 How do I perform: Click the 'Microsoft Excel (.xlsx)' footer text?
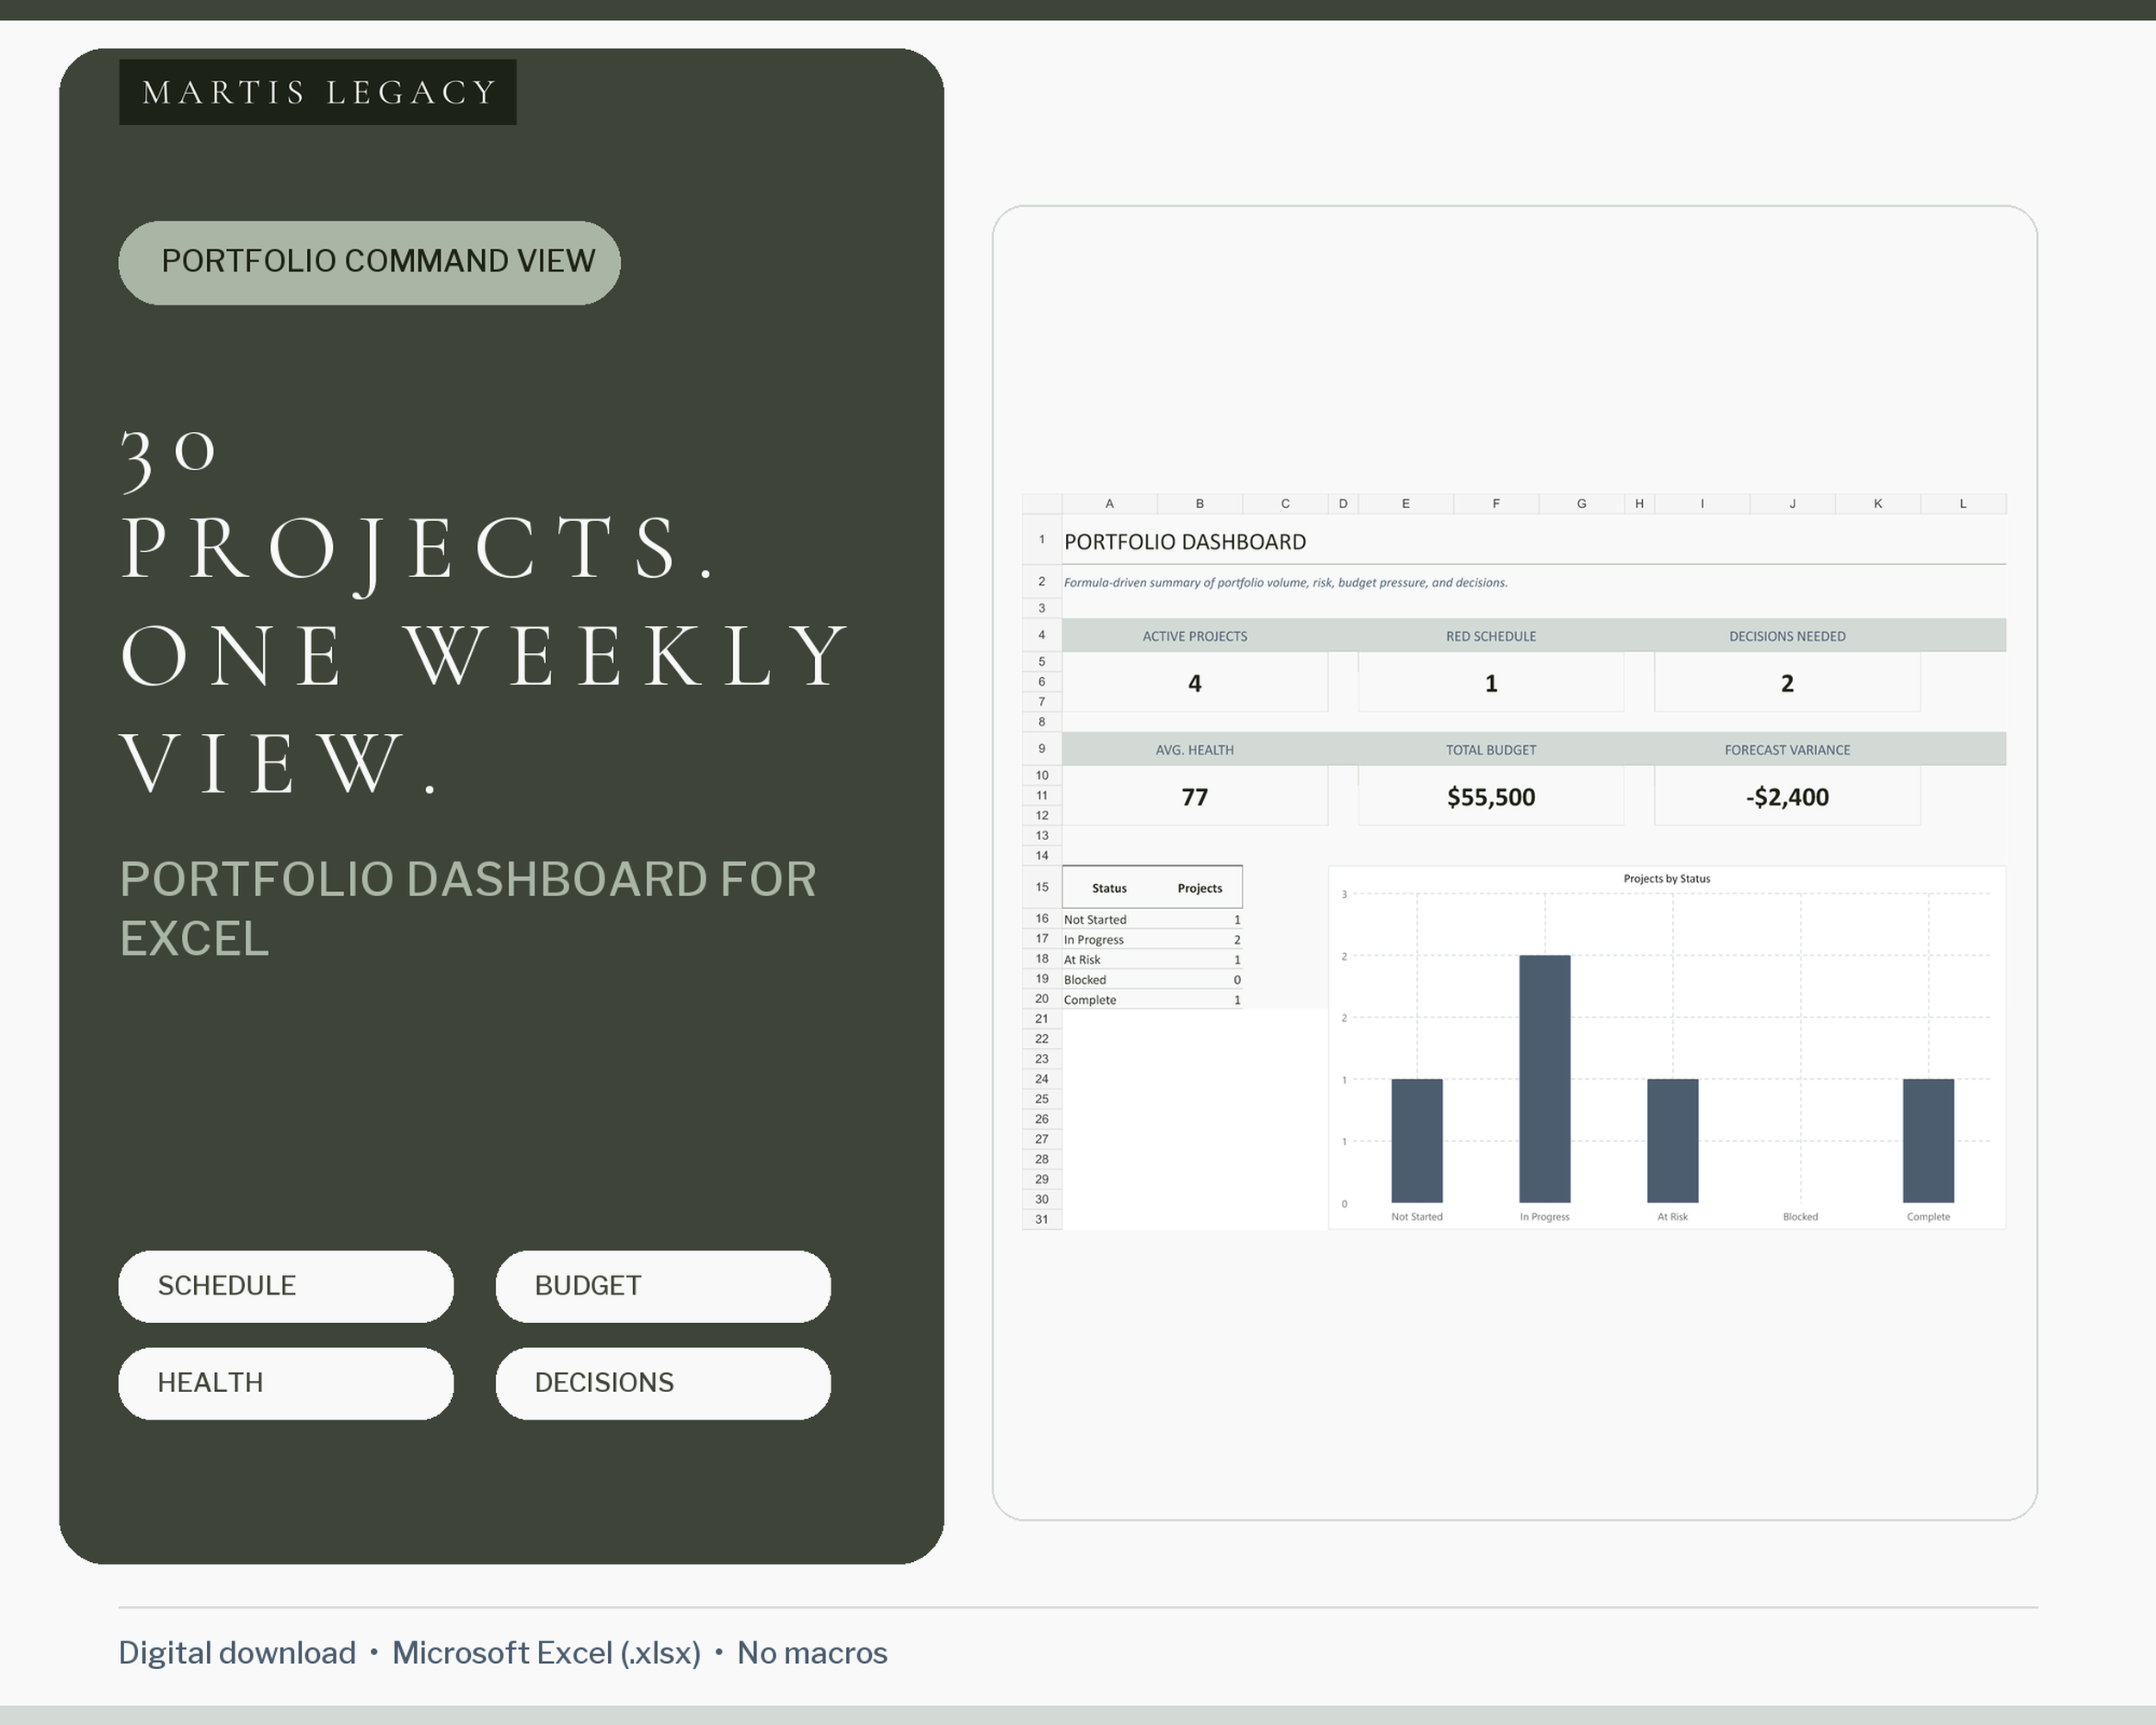(546, 1653)
